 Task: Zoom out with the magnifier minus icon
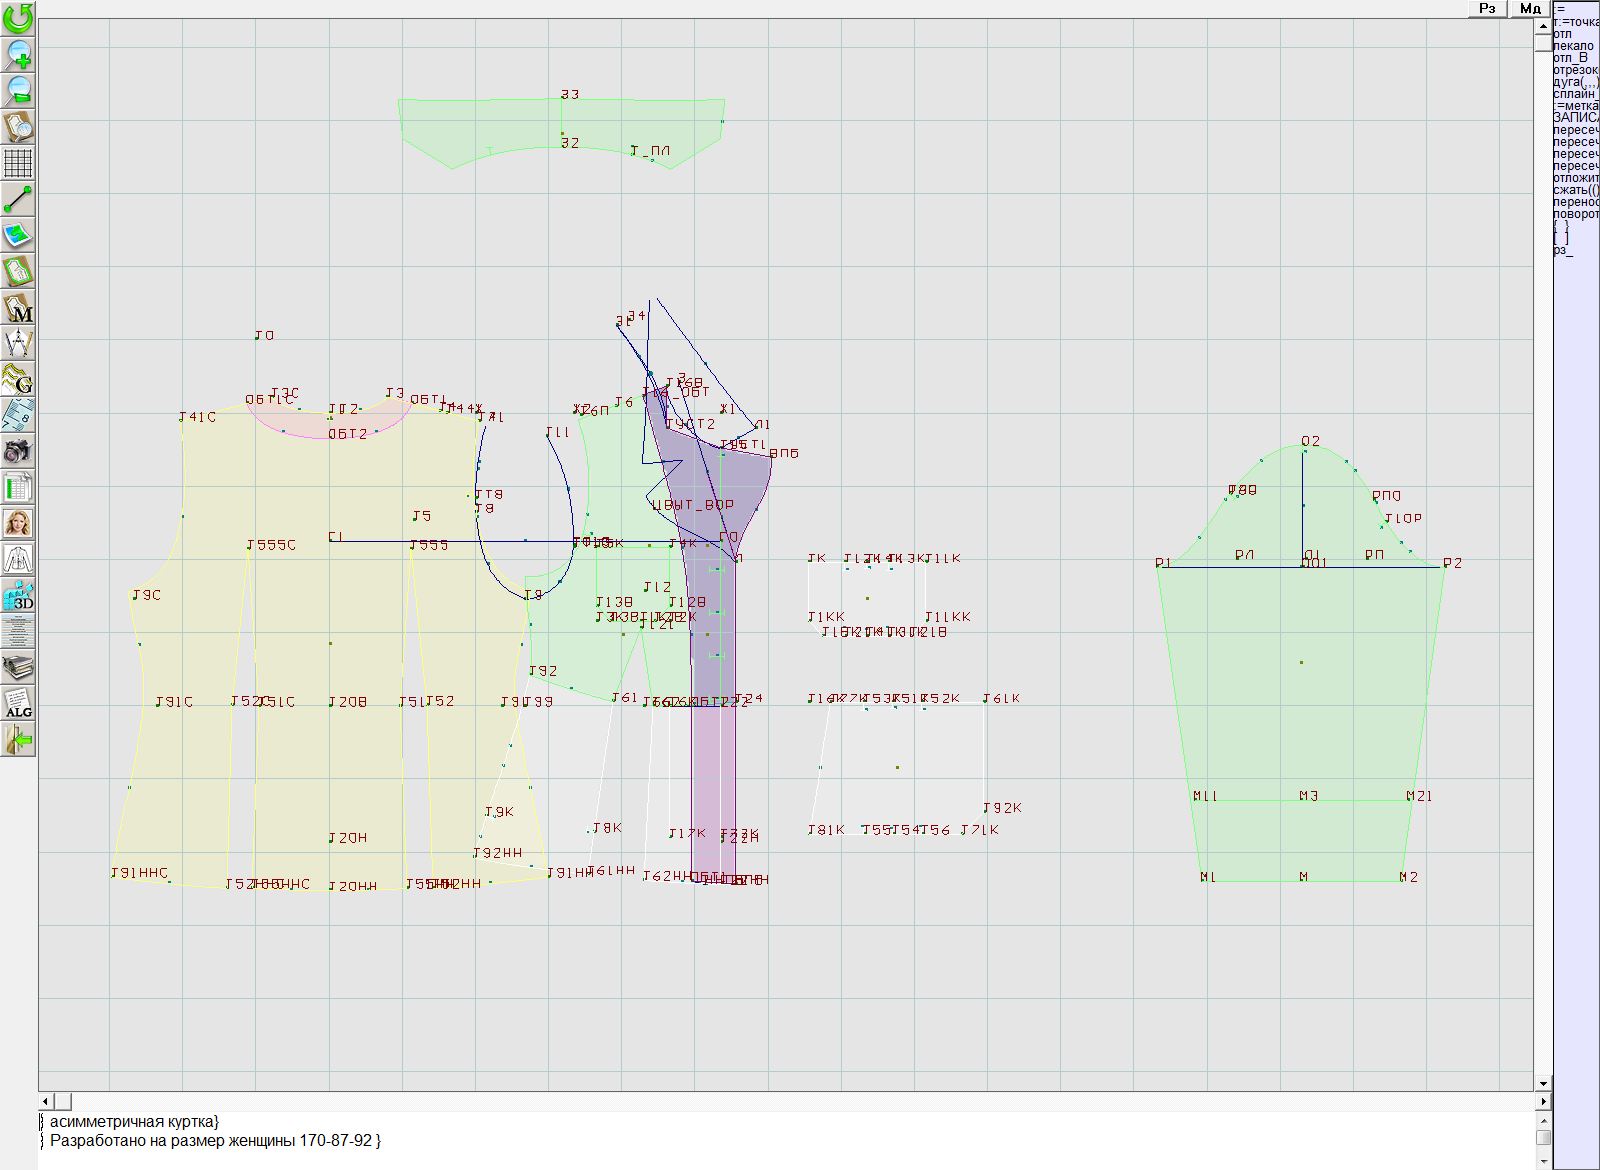[18, 90]
